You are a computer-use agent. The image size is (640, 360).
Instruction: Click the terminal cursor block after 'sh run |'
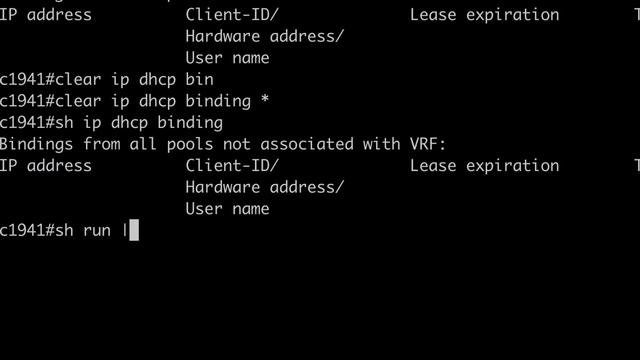pos(134,230)
